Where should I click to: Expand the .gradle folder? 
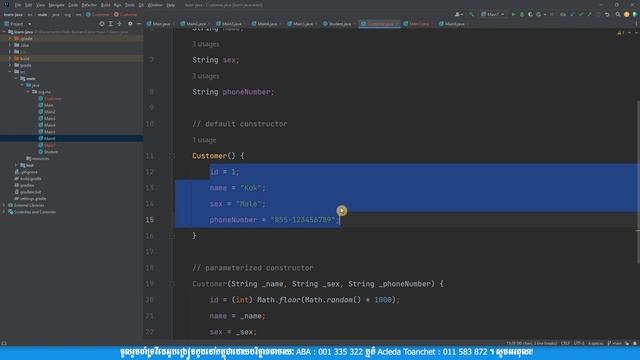point(11,38)
